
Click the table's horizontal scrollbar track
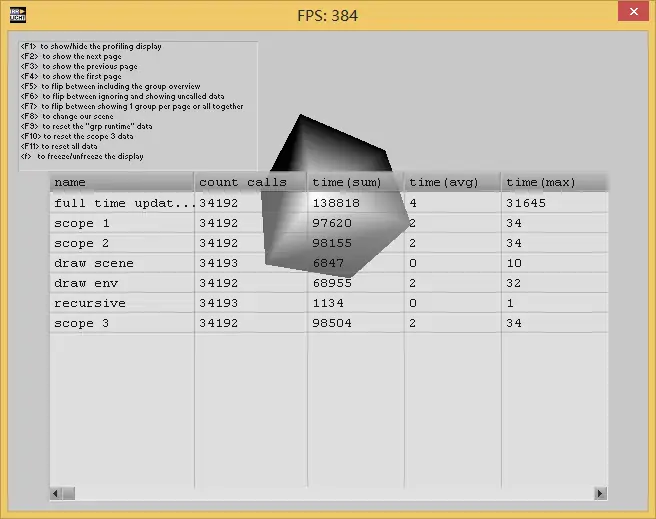click(x=330, y=493)
